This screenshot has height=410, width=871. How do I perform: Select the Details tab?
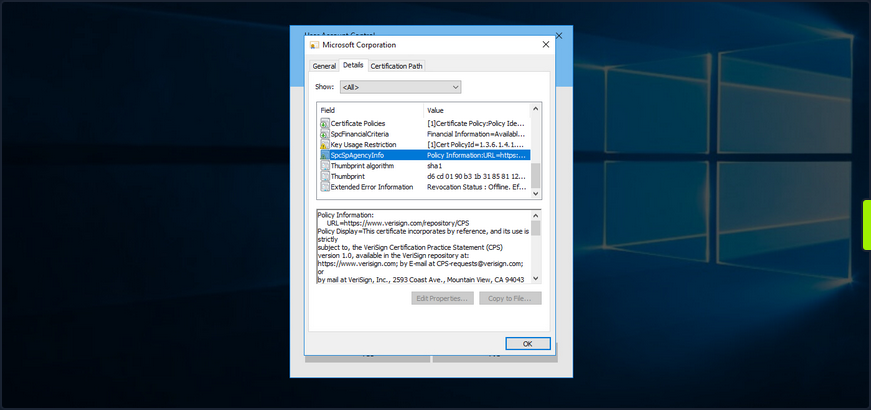(x=353, y=65)
